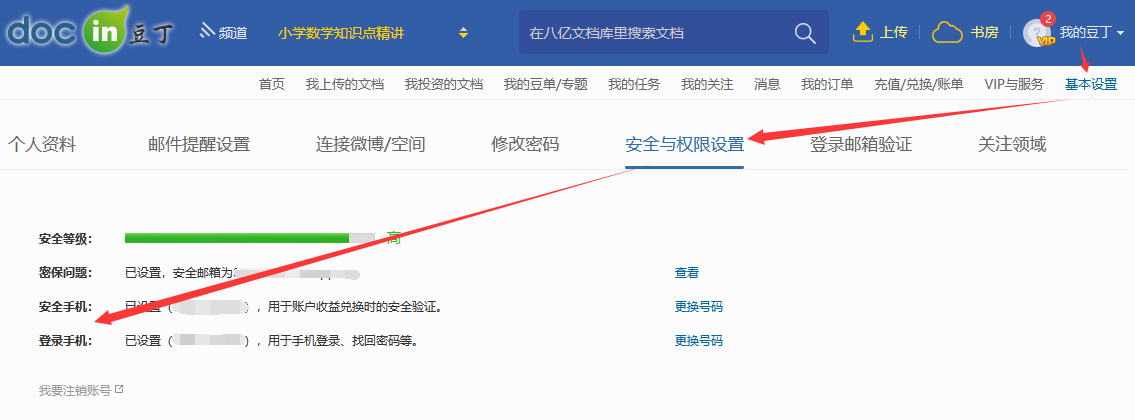This screenshot has width=1135, height=420.
Task: Expand the 小学数学知识点精讲 selector arrows
Action: [464, 33]
